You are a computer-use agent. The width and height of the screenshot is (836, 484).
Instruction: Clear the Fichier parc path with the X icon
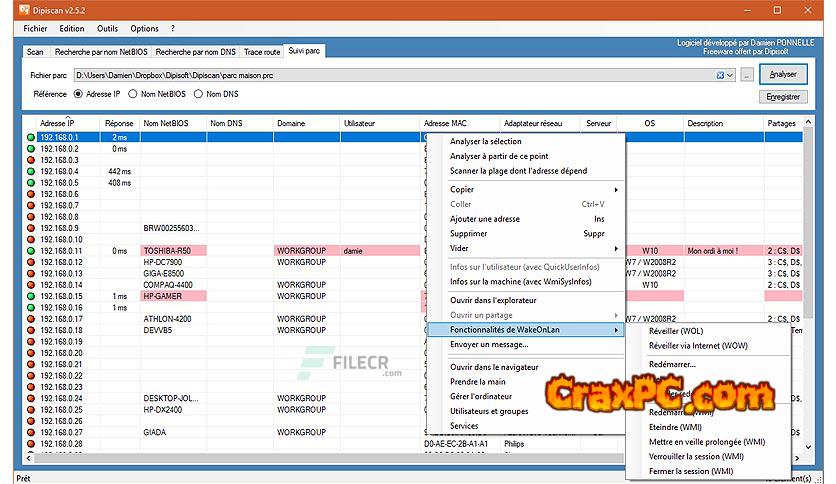pos(720,75)
